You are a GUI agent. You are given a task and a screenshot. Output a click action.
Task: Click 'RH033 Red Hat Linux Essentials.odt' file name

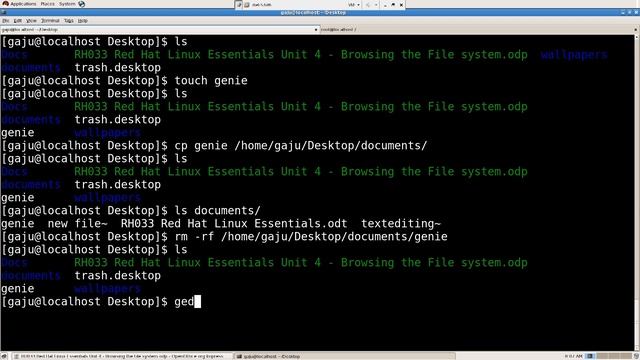(x=234, y=224)
